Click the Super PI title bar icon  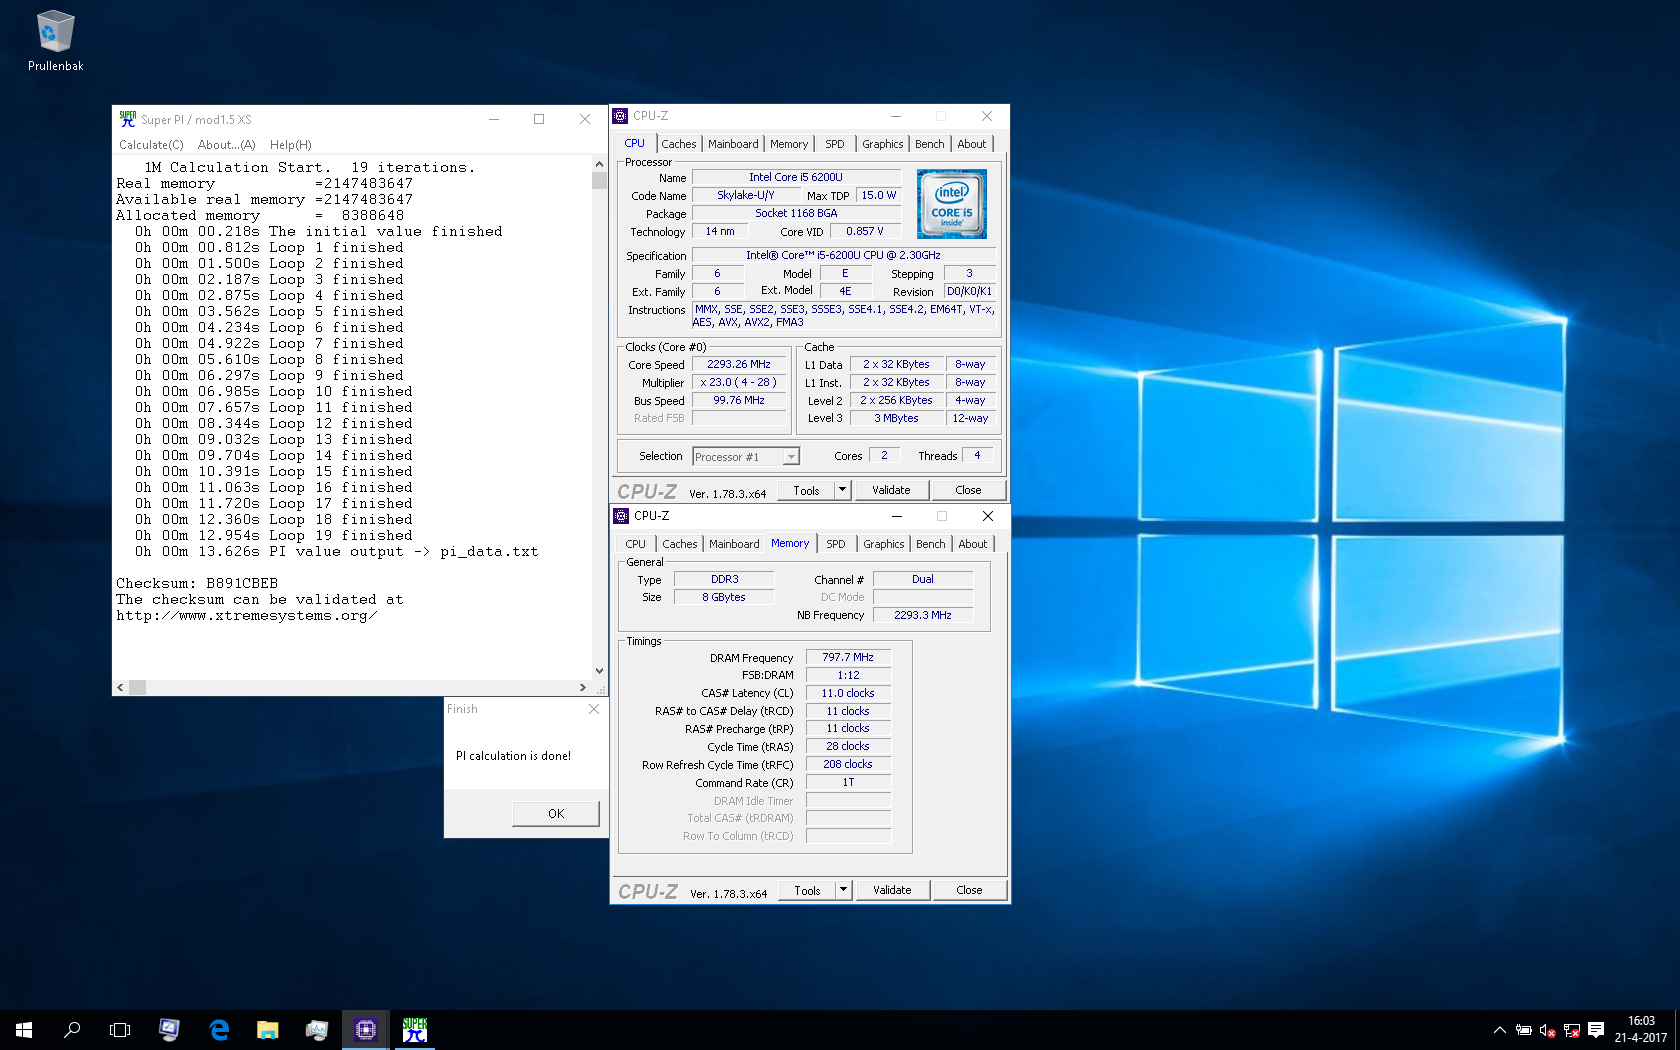[128, 119]
